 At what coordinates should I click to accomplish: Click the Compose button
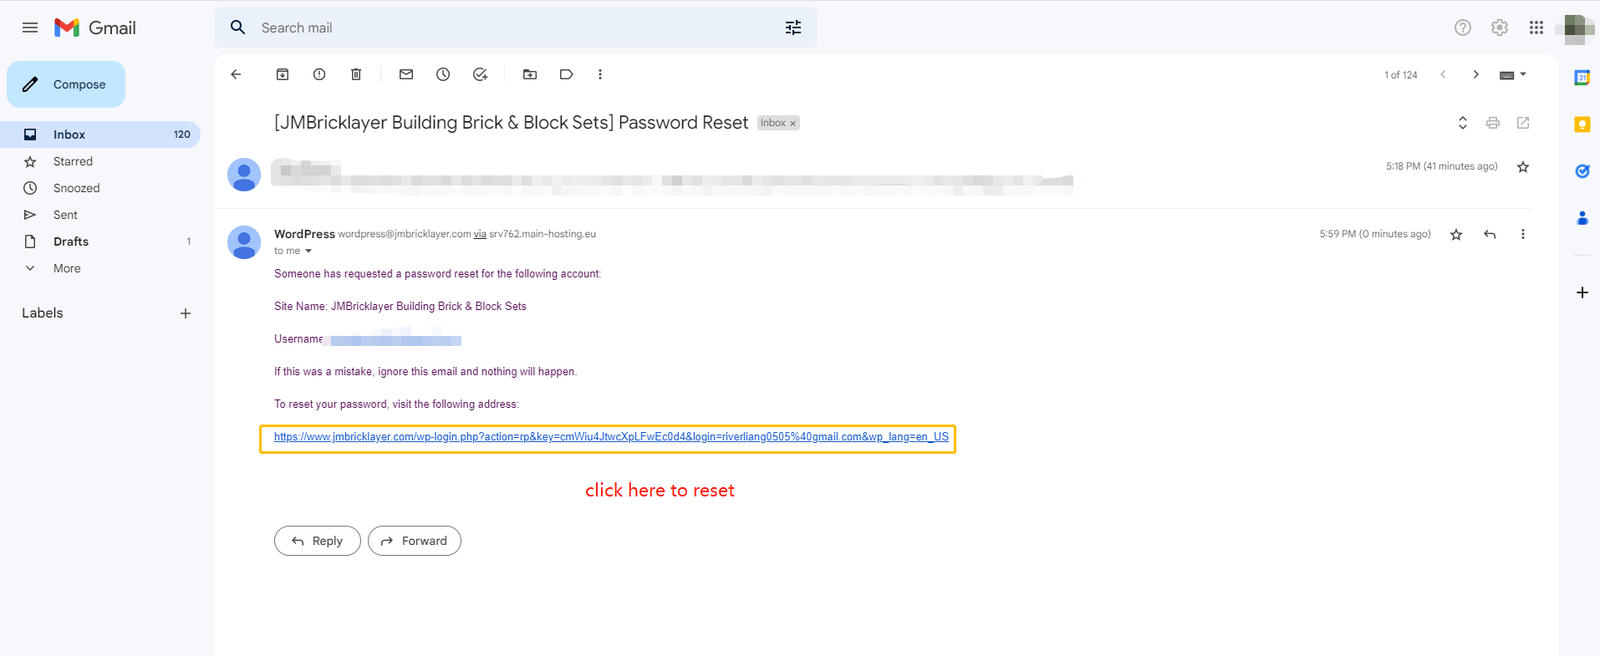[66, 84]
